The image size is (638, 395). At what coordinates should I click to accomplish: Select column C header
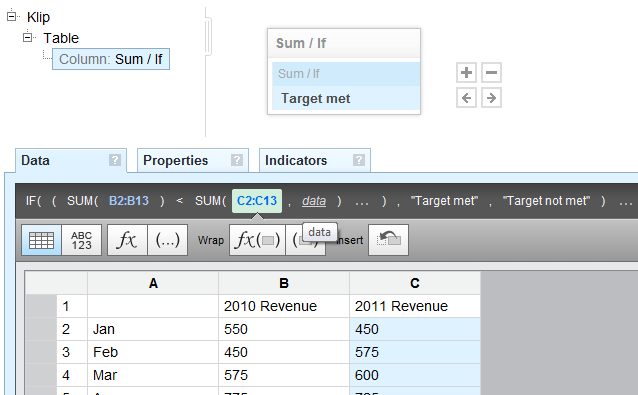point(415,283)
